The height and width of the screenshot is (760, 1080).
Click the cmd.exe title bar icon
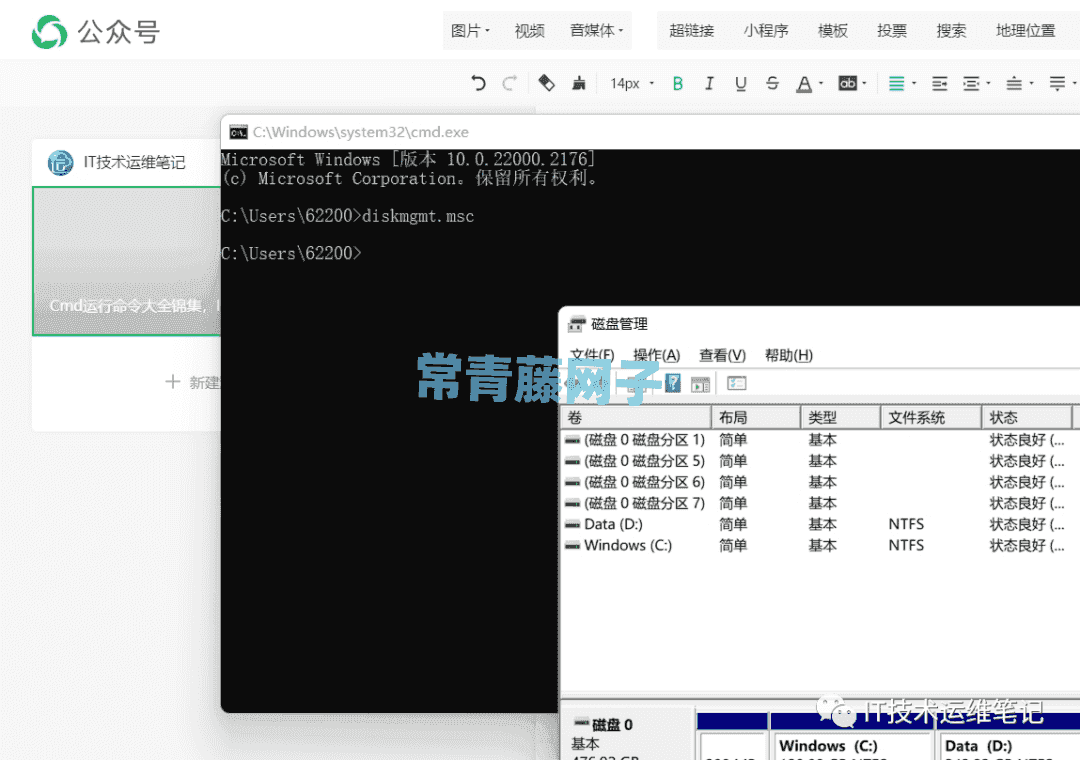[238, 132]
